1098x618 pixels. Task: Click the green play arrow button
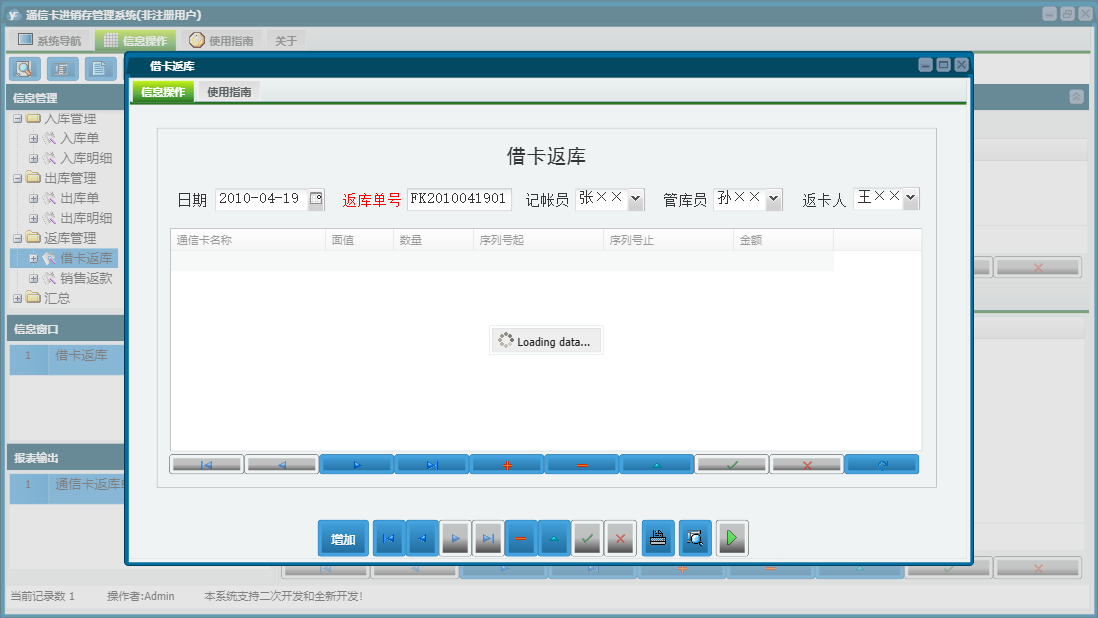(x=732, y=538)
